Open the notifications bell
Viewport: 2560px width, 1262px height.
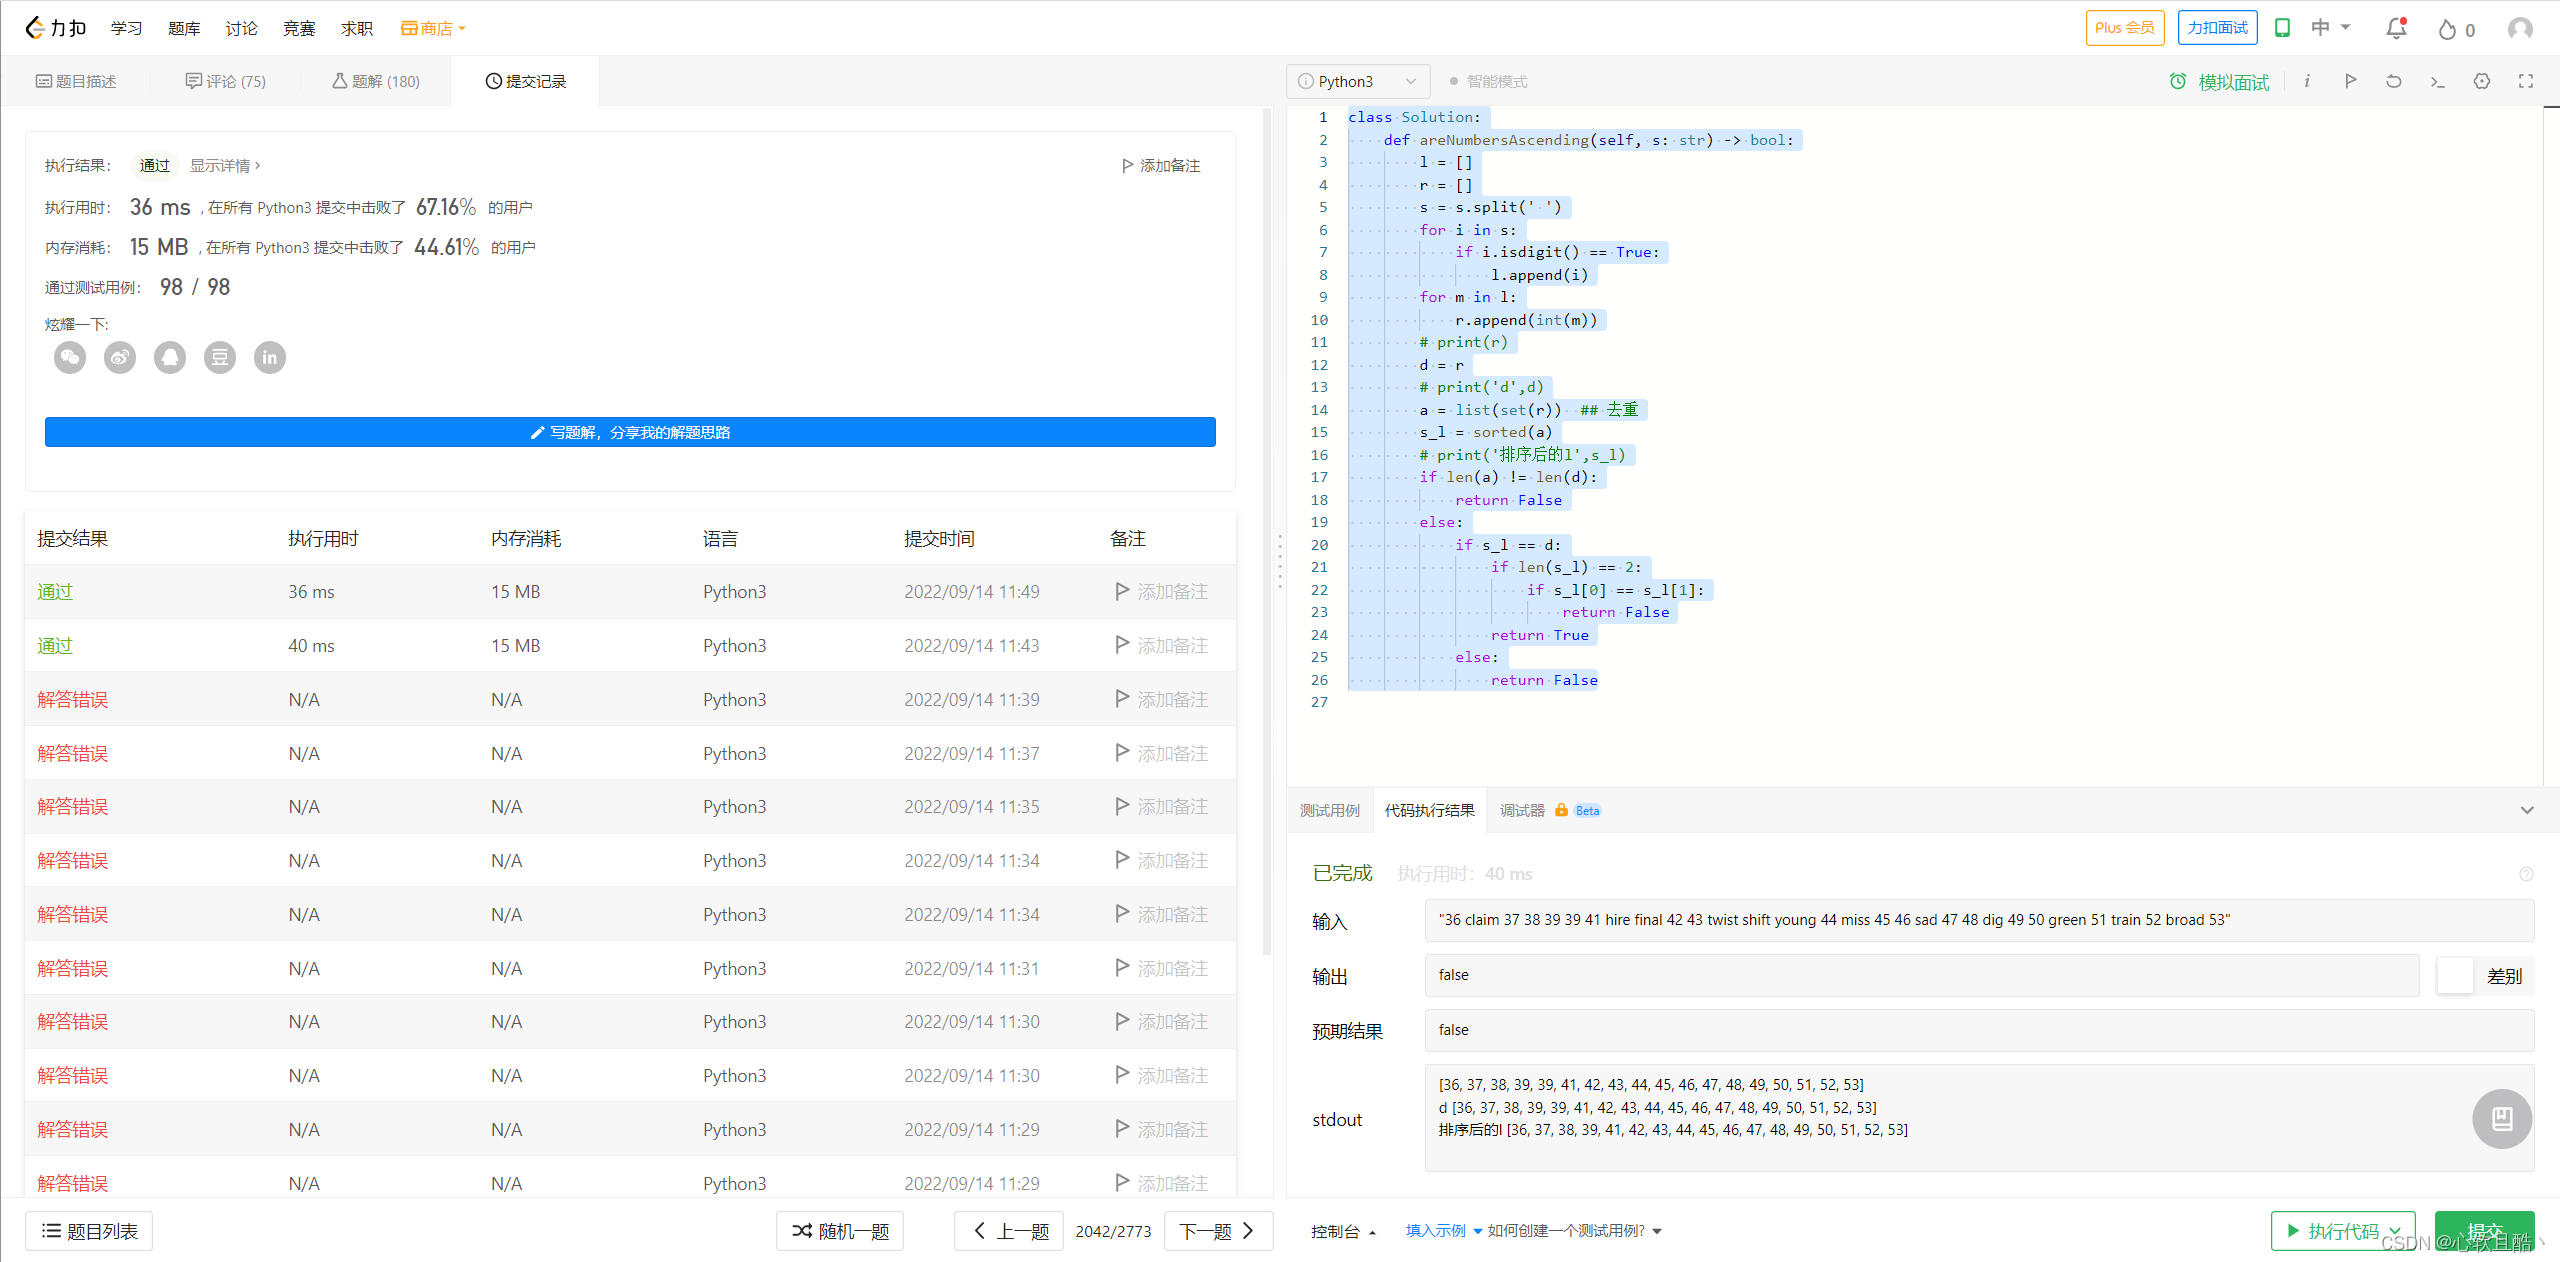[2396, 28]
